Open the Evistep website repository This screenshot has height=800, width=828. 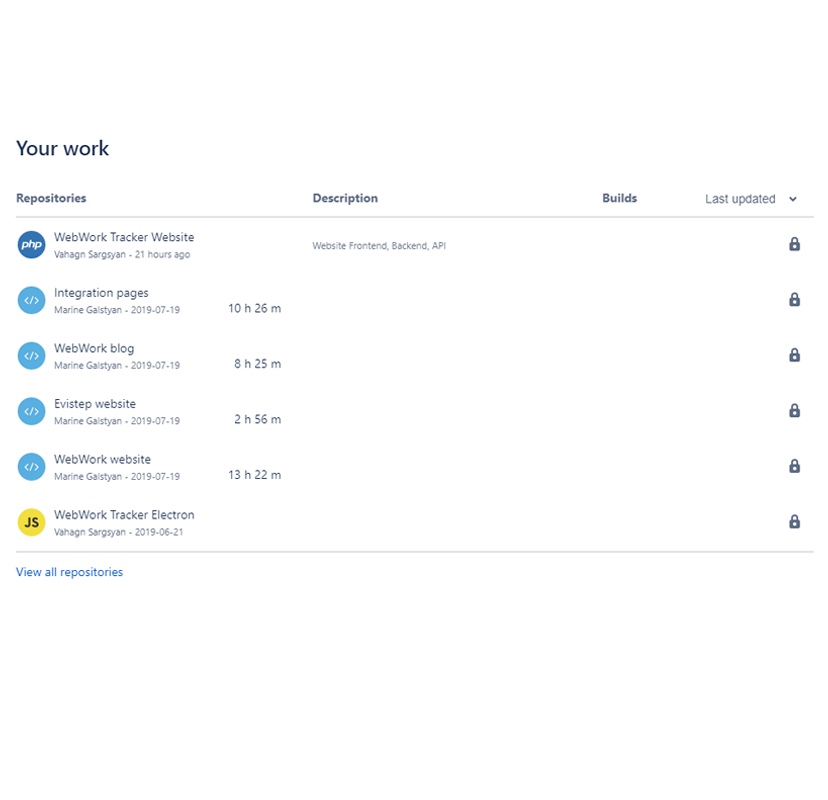click(x=95, y=404)
